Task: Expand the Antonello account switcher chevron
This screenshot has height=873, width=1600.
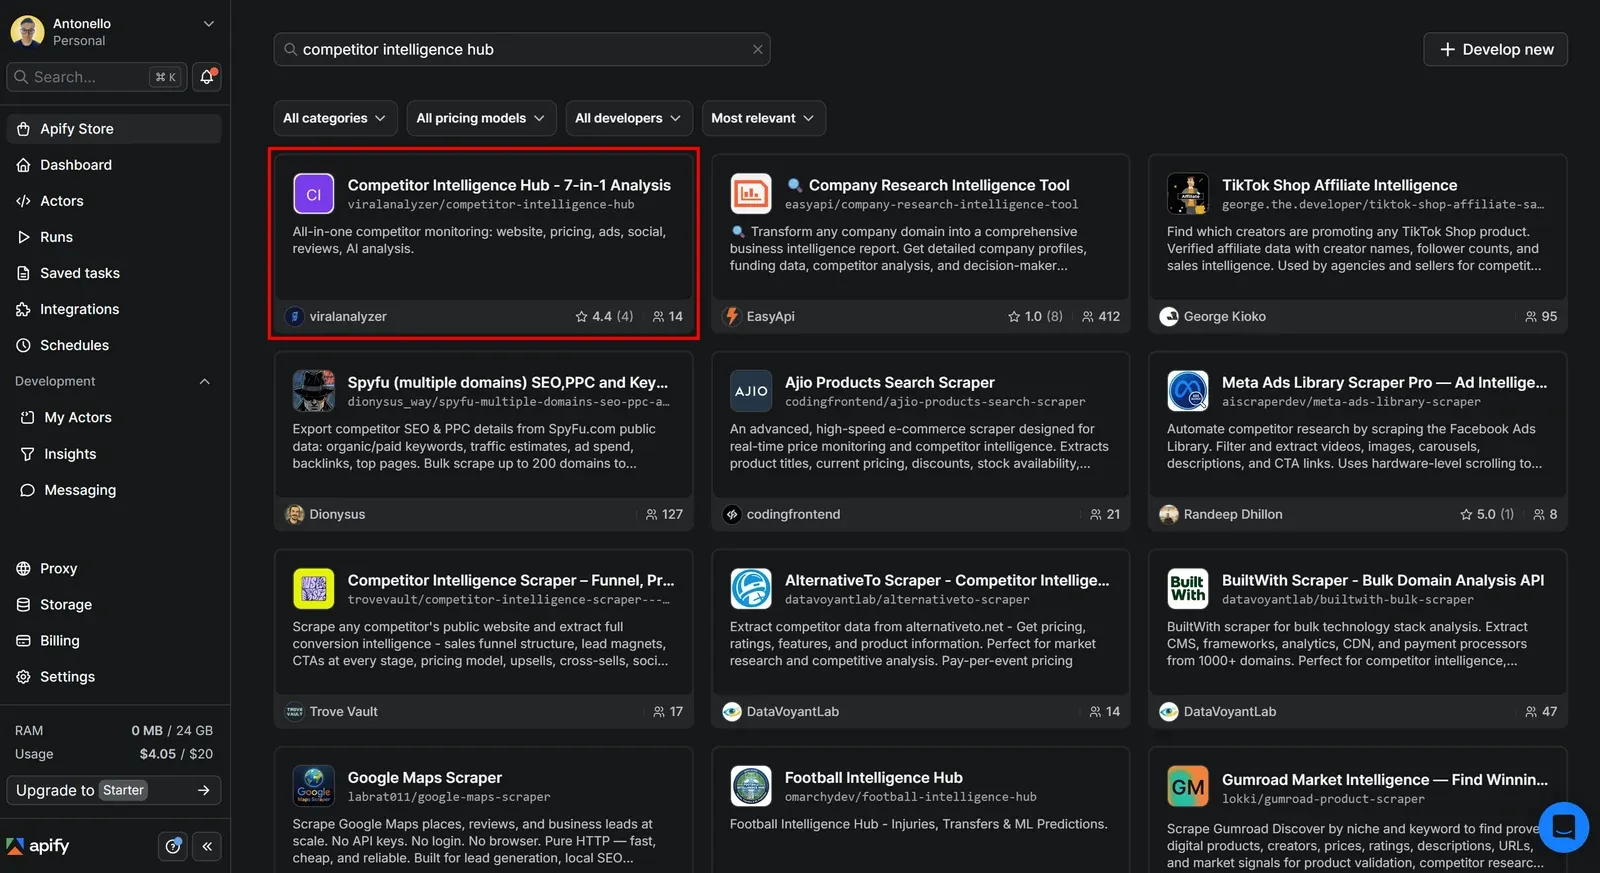Action: point(208,24)
